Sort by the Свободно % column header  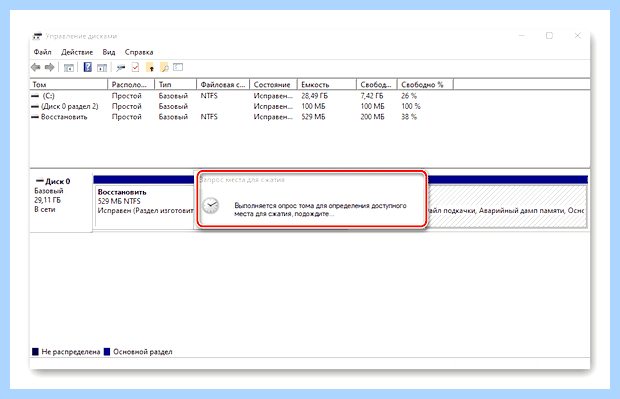point(425,85)
